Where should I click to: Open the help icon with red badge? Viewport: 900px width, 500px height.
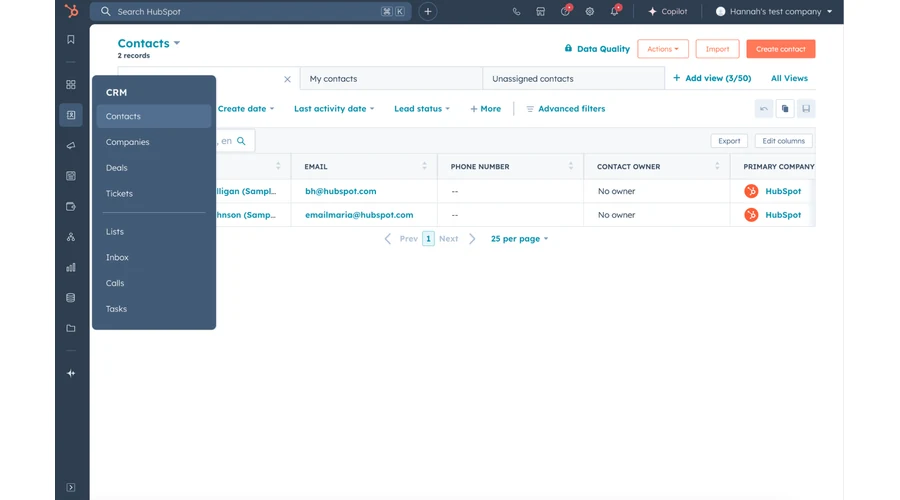(x=565, y=11)
